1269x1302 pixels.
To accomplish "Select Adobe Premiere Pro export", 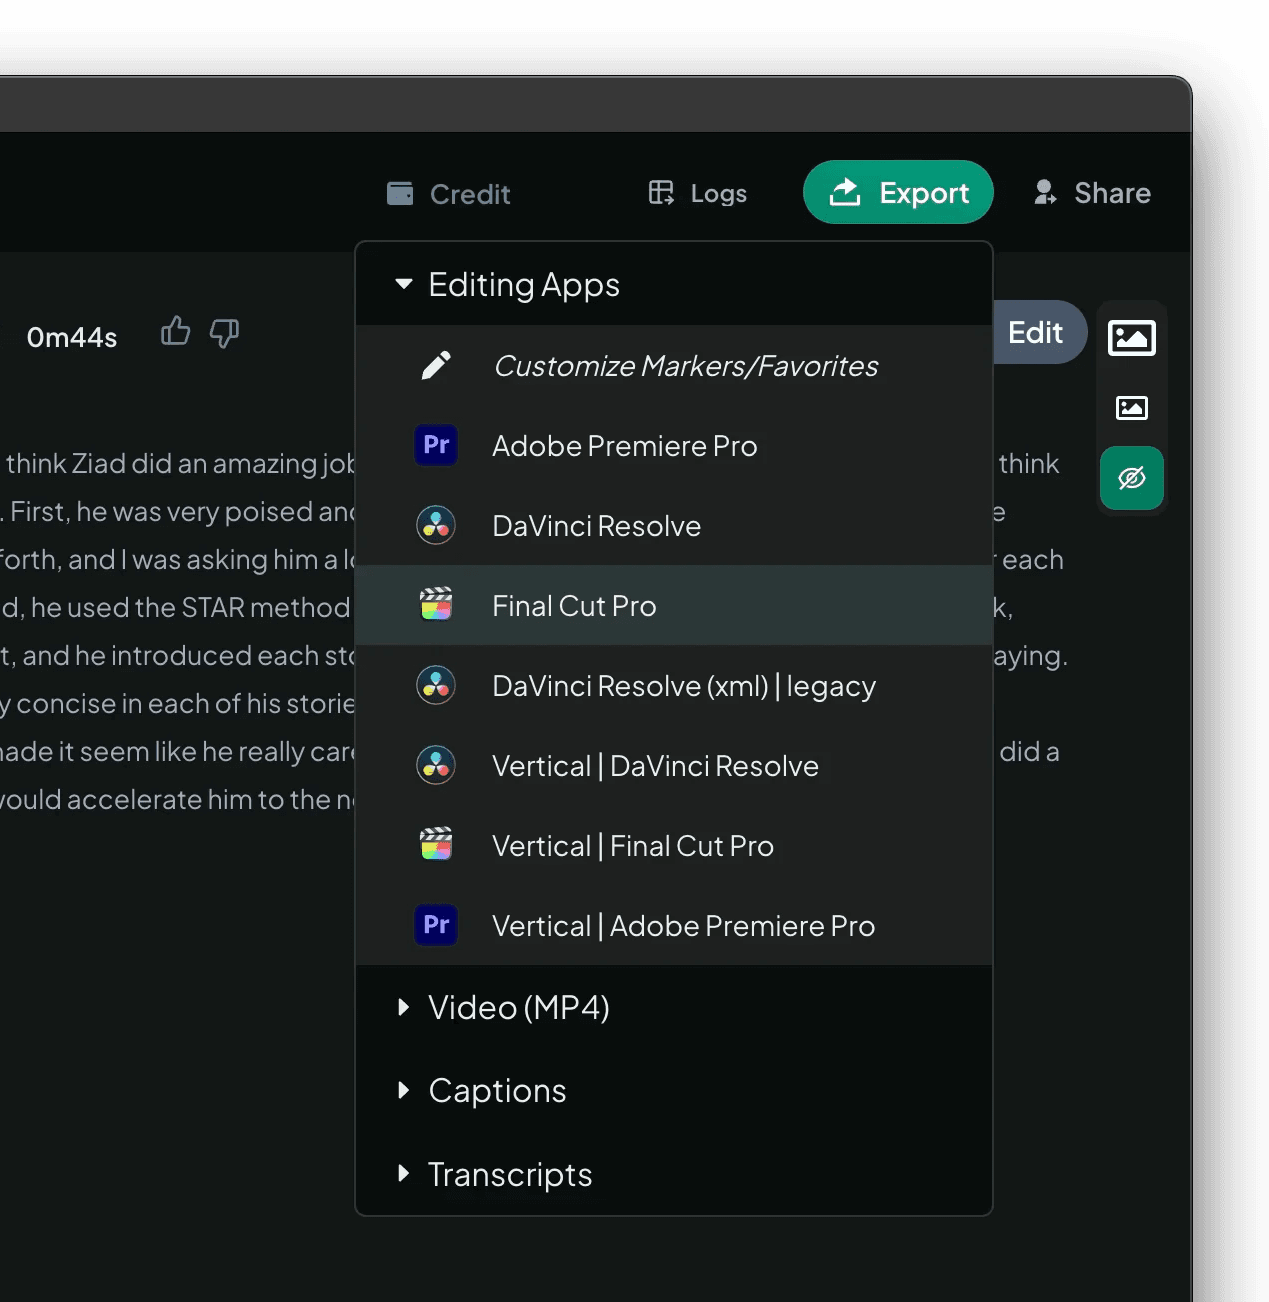I will point(674,445).
